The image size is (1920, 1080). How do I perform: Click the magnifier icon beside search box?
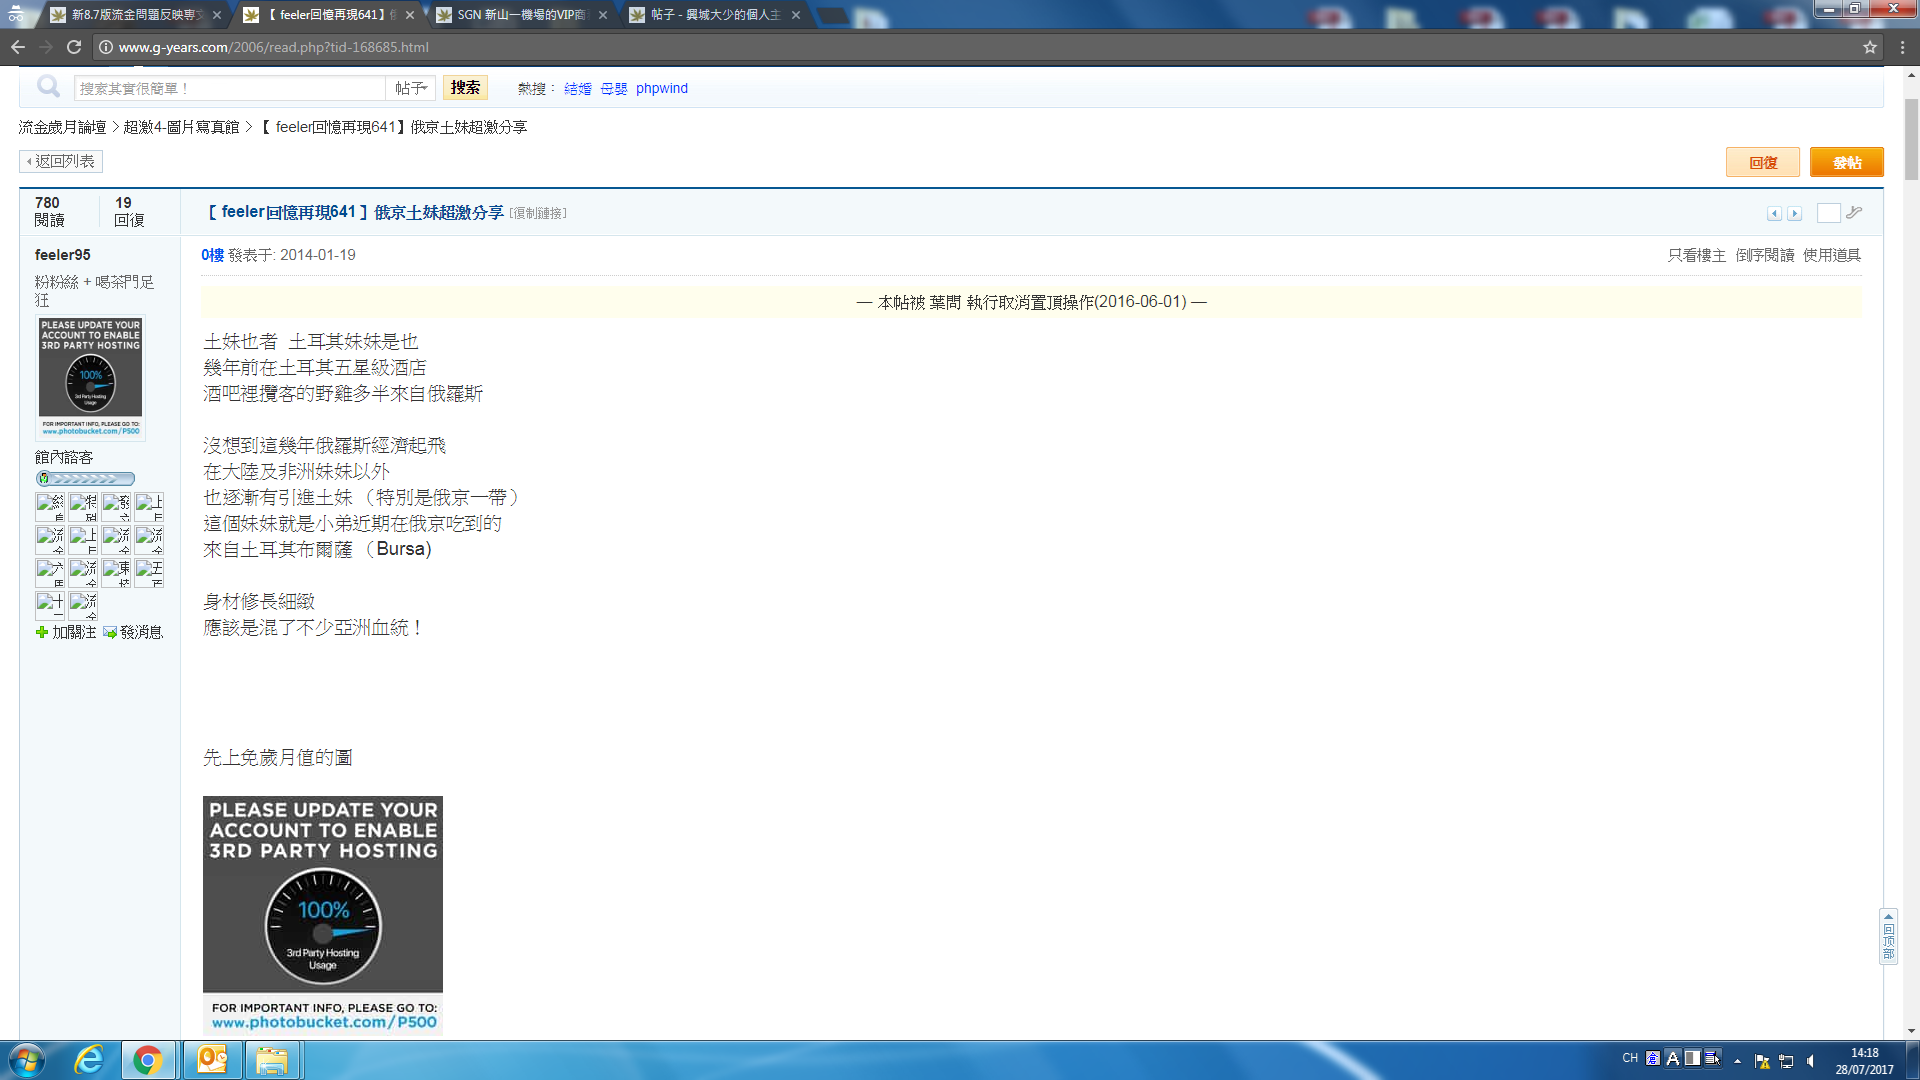click(x=48, y=87)
